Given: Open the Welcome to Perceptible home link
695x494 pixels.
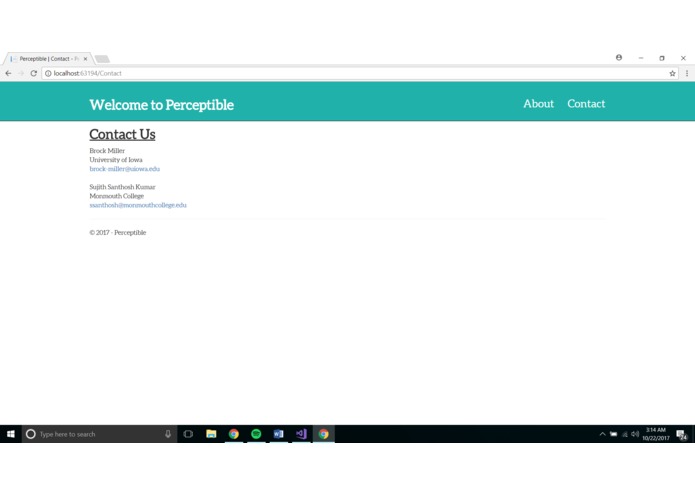Looking at the screenshot, I should [x=161, y=105].
